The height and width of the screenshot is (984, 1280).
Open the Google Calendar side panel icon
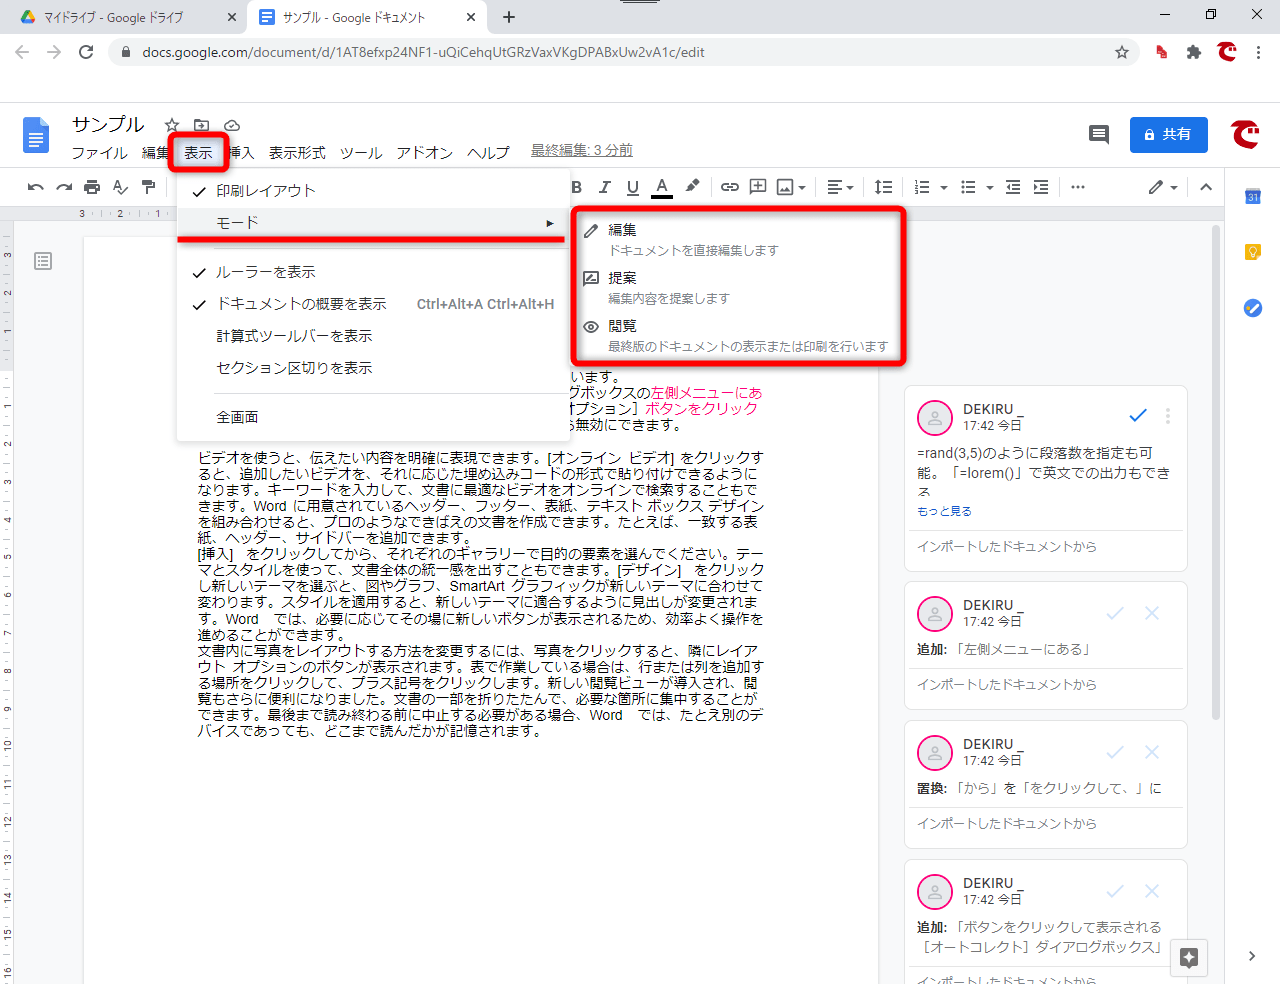(1253, 196)
